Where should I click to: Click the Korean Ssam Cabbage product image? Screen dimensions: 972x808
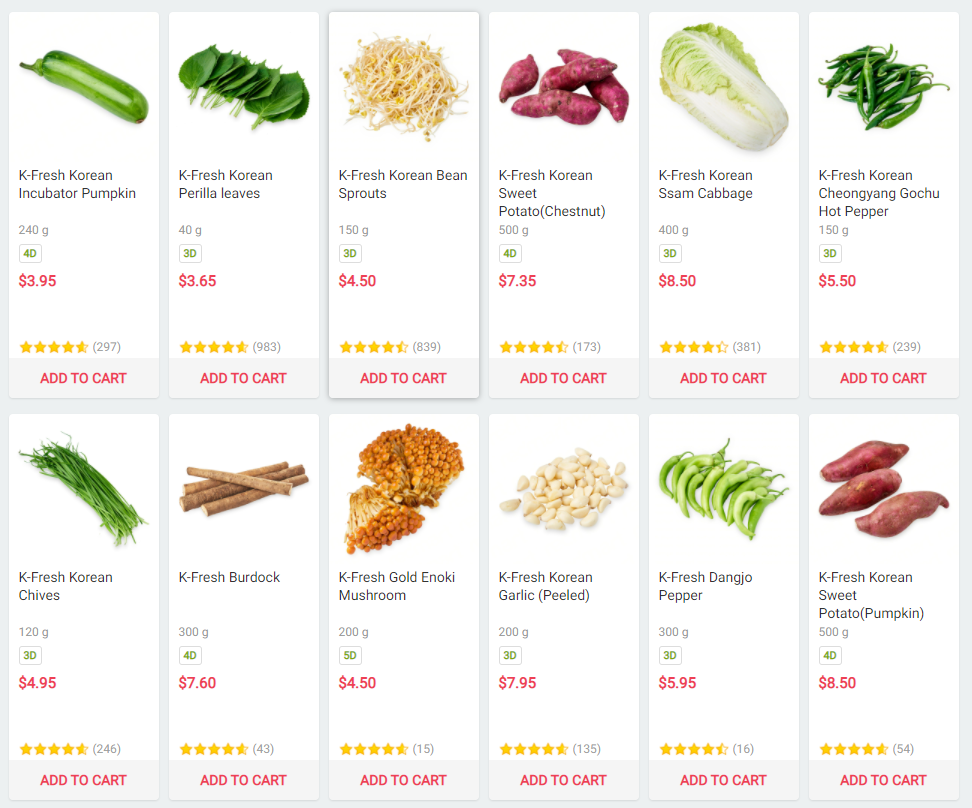pyautogui.click(x=723, y=86)
